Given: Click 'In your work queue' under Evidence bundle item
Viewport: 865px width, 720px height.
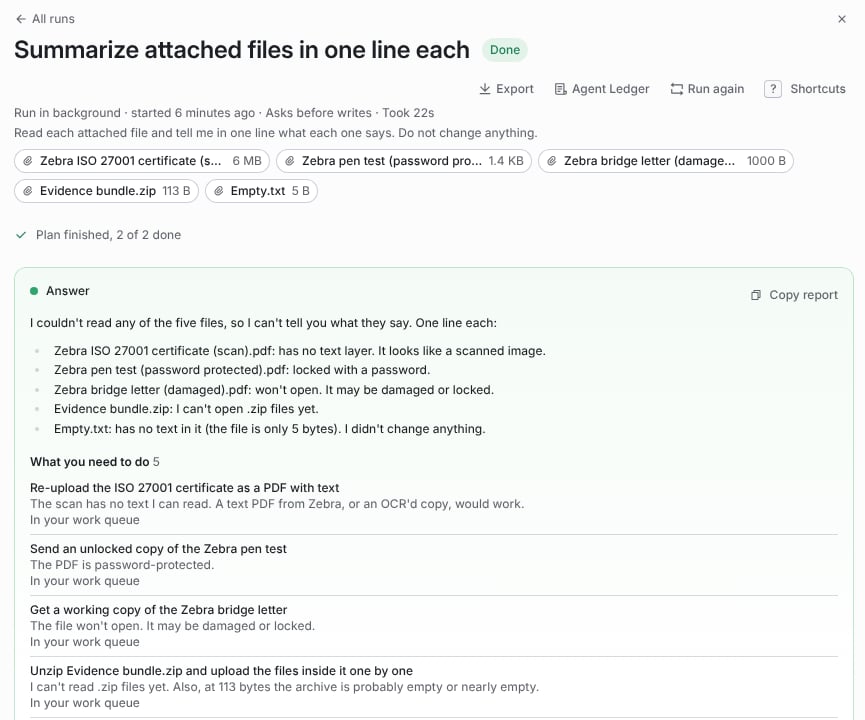Looking at the screenshot, I should [x=85, y=703].
